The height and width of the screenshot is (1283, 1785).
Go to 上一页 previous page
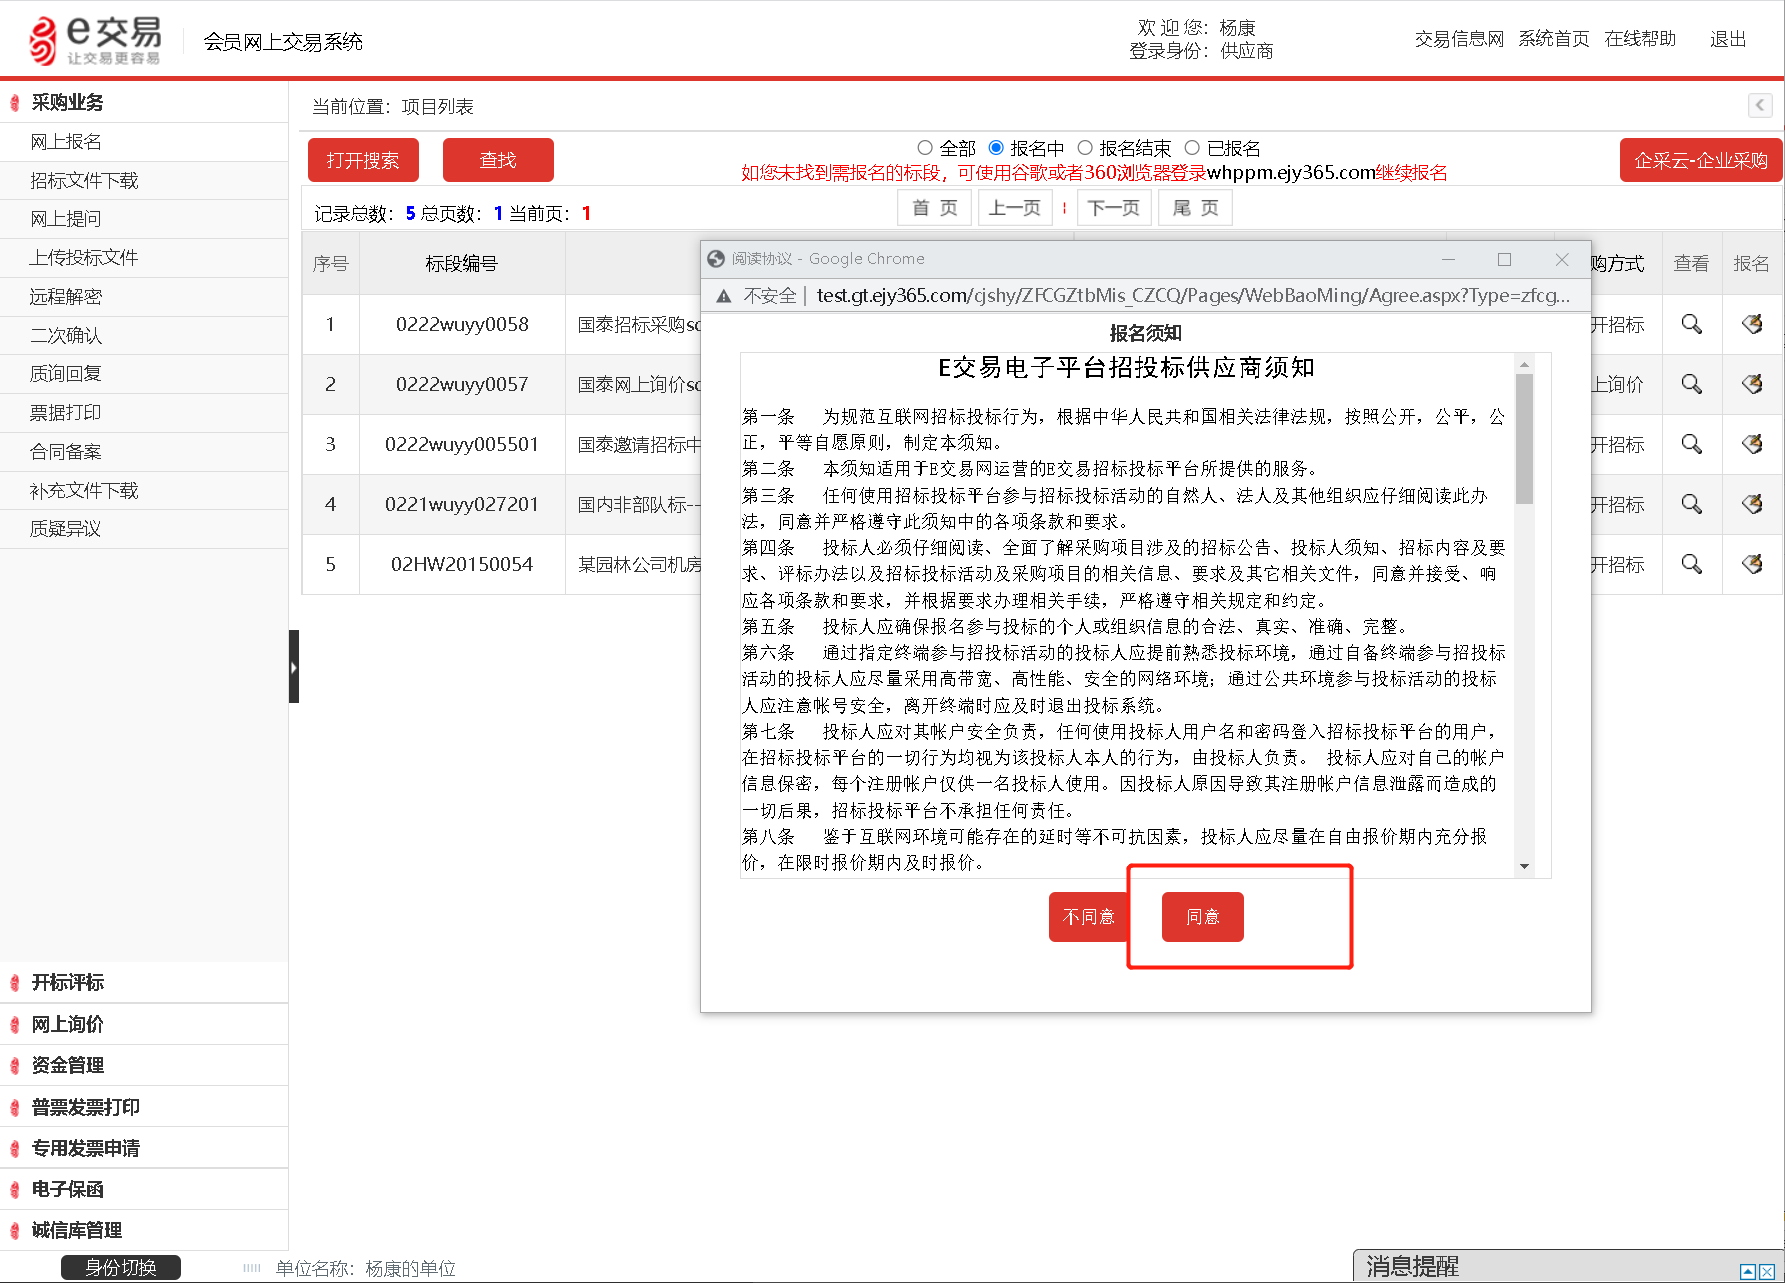coord(1015,208)
